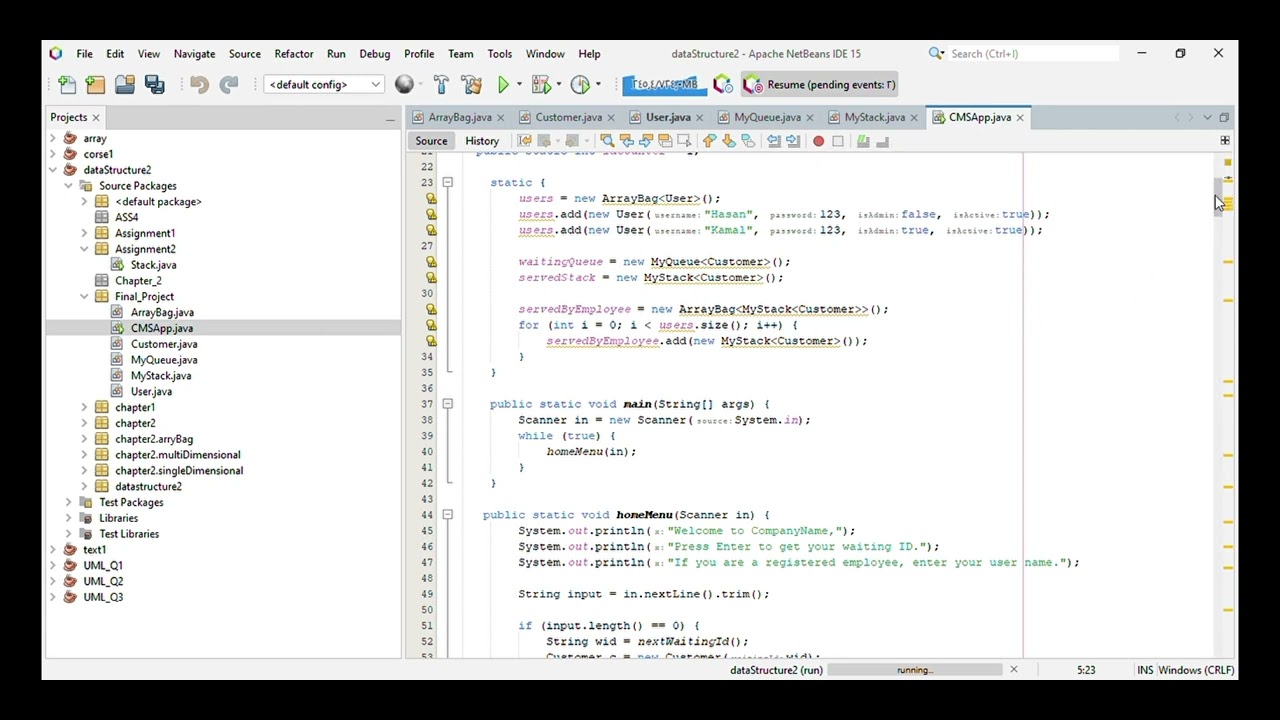Image resolution: width=1280 pixels, height=720 pixels.
Task: Toggle Bookmark in editor toolbar
Action: point(748,141)
